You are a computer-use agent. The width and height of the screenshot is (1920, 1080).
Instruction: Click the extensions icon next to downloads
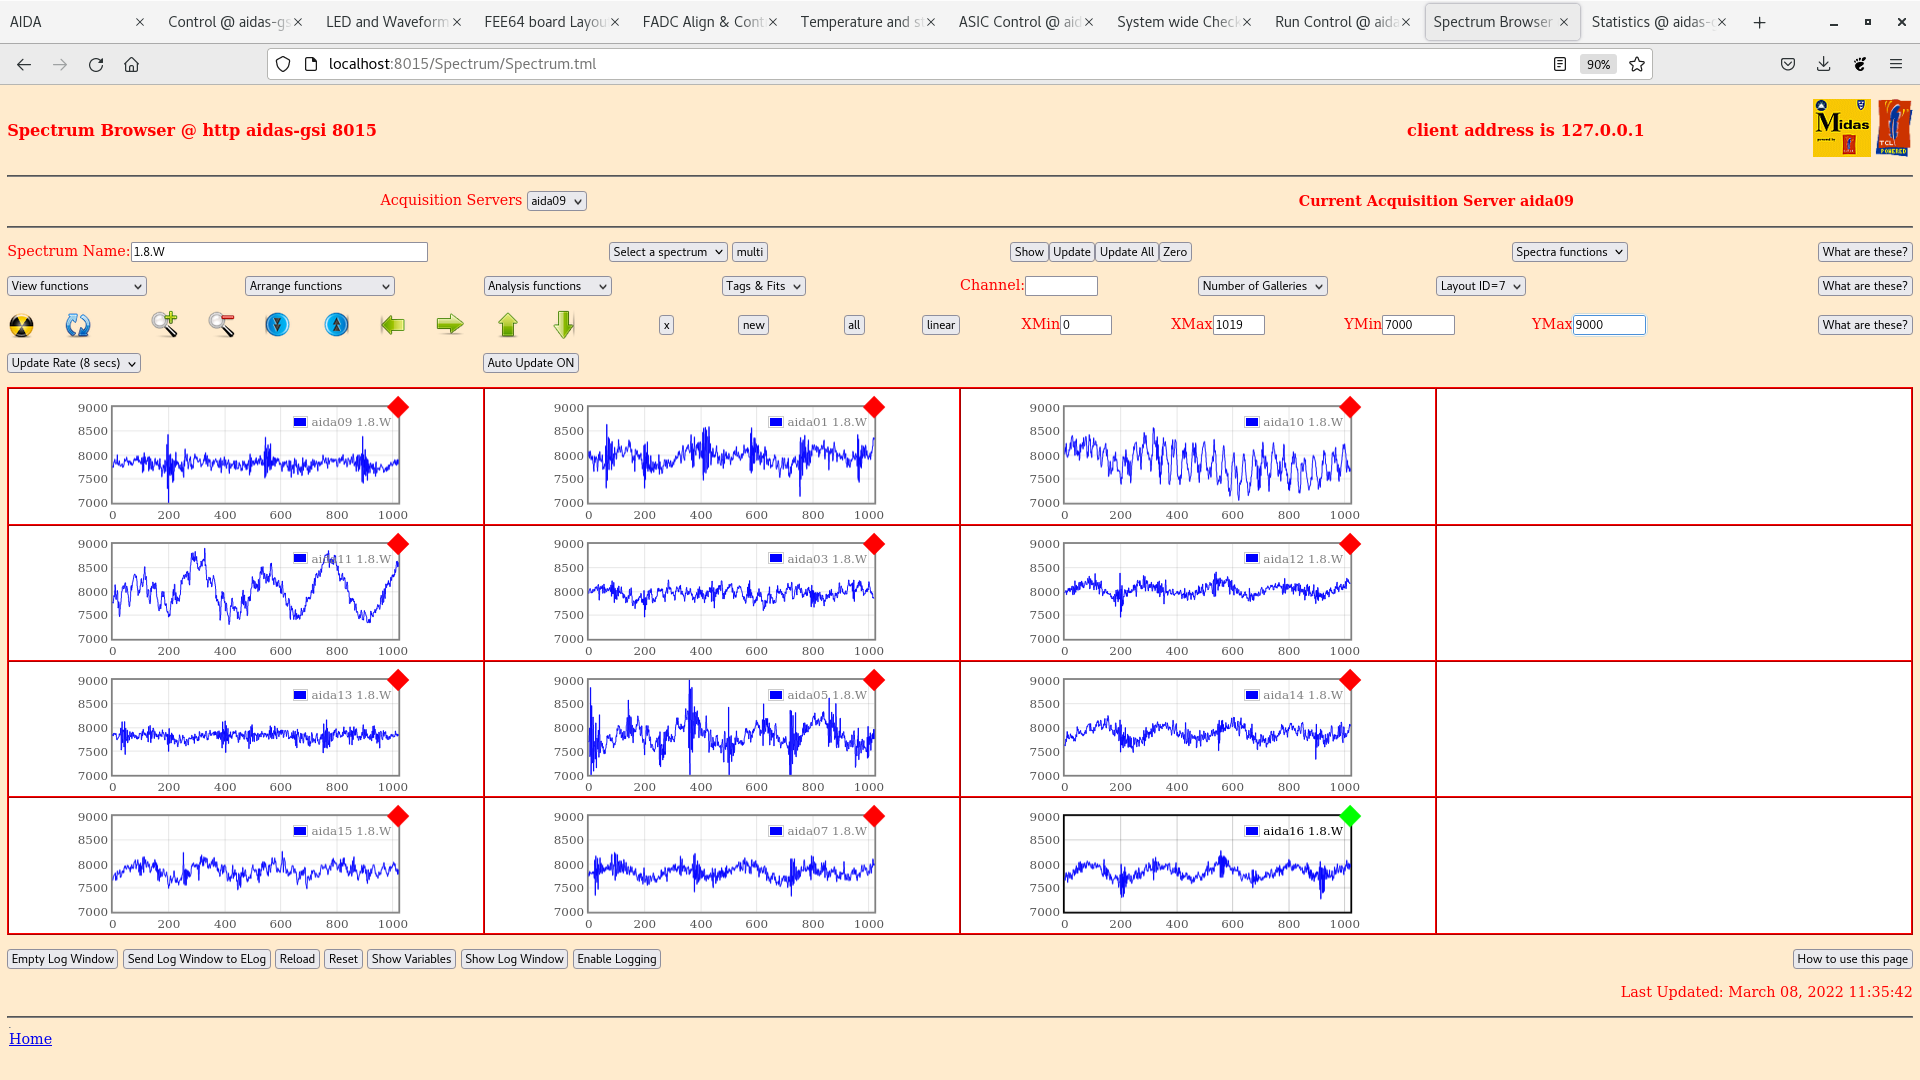pos(1860,64)
